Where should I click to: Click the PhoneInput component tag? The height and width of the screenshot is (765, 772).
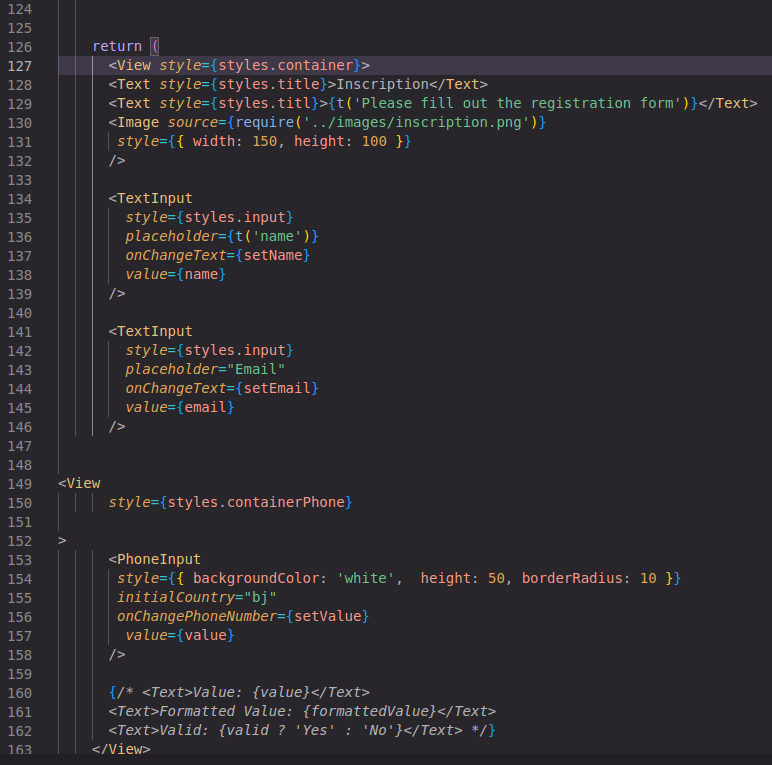(159, 560)
